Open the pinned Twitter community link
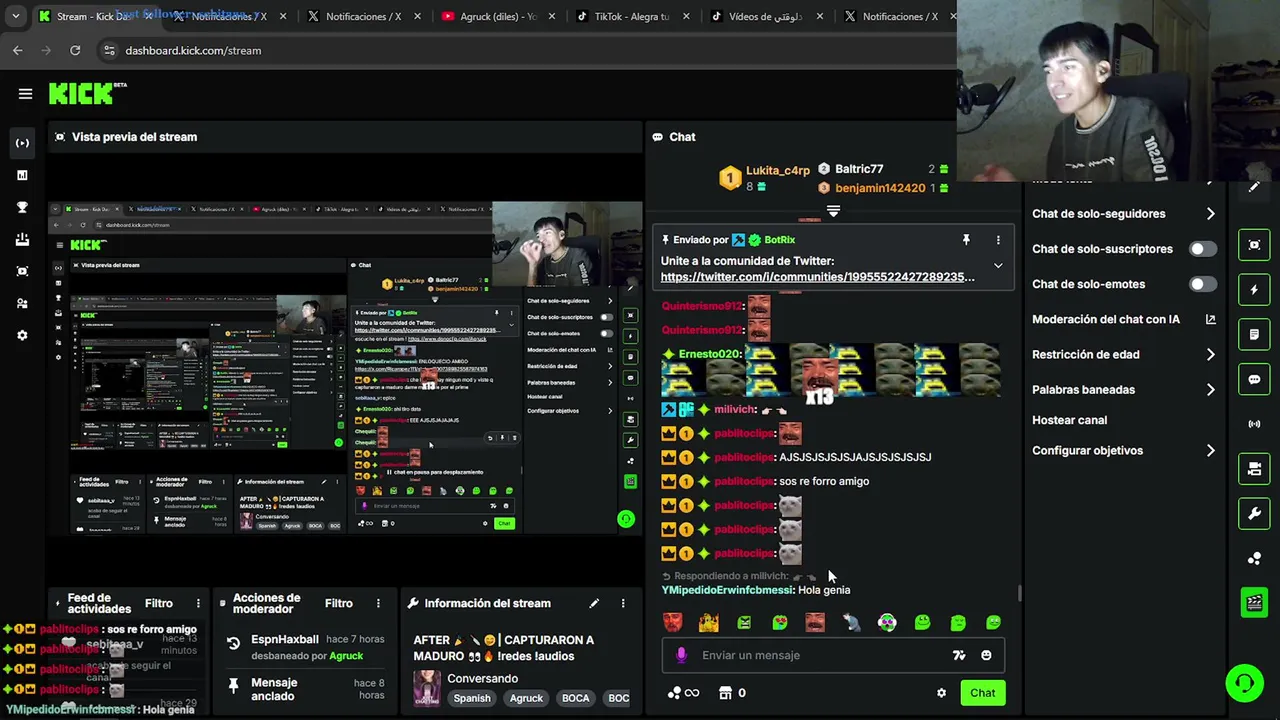The image size is (1280, 720). [817, 277]
